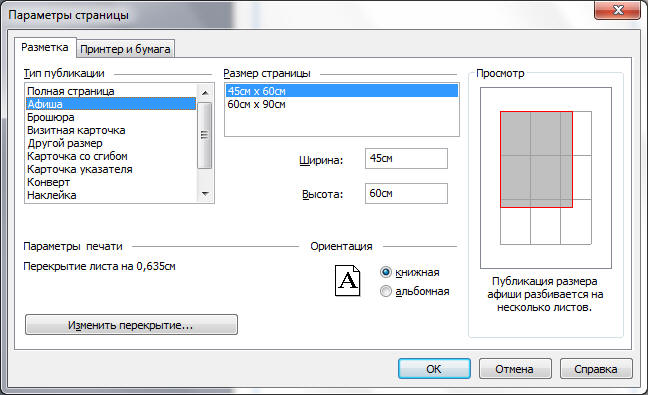Screen dimensions: 648x395
Task: Select Конверт publication type
Action: pyautogui.click(x=111, y=182)
